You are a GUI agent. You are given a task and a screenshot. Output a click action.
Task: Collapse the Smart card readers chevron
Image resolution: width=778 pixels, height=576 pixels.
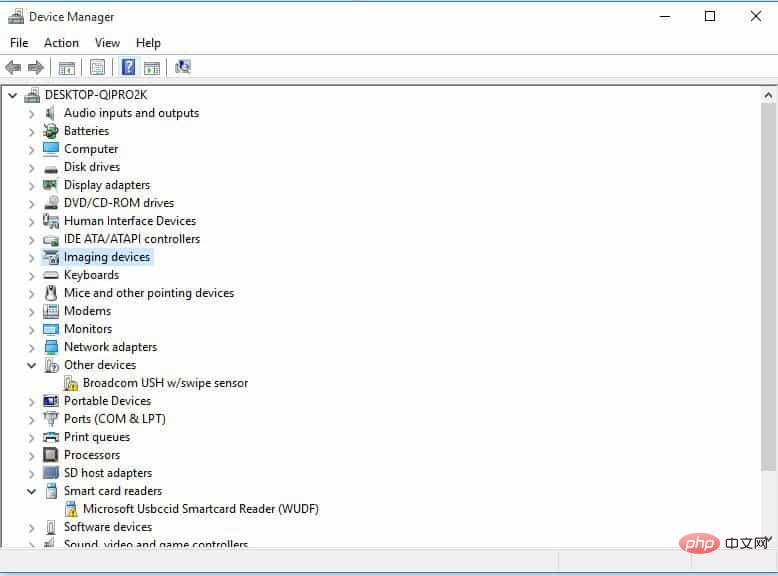32,491
